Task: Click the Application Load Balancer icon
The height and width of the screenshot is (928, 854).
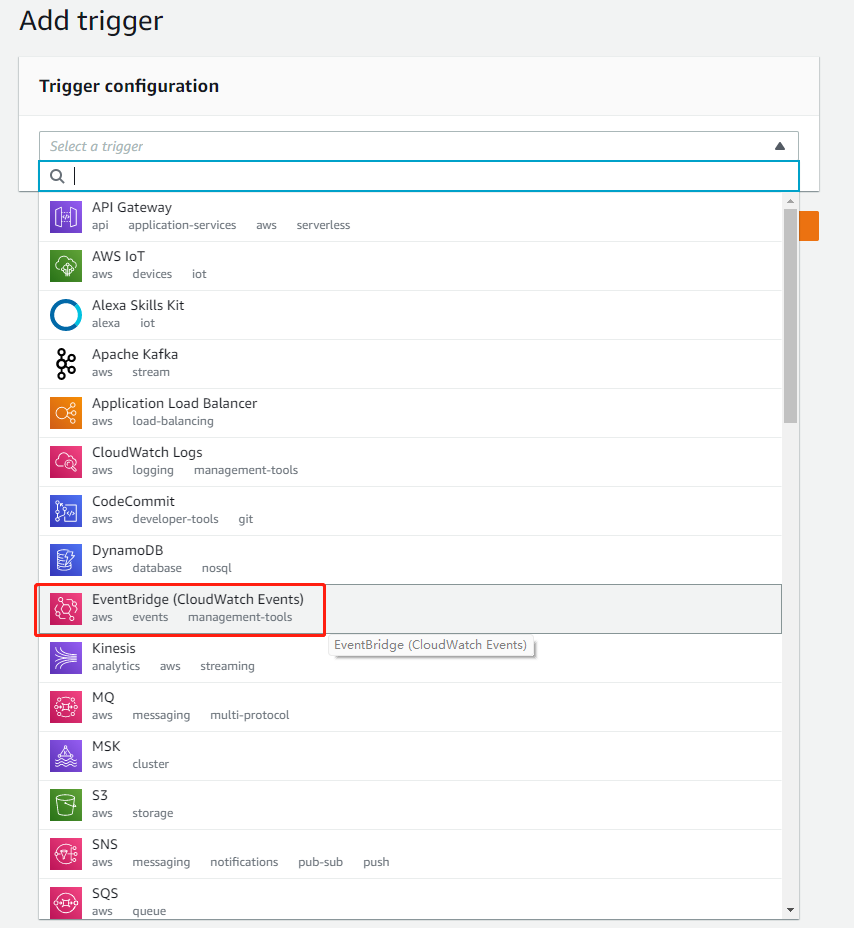Action: pyautogui.click(x=66, y=412)
